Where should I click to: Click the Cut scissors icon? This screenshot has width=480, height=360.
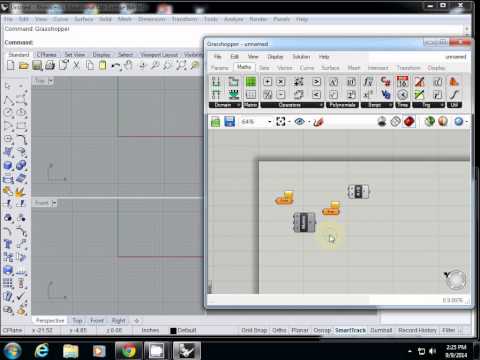coord(76,65)
